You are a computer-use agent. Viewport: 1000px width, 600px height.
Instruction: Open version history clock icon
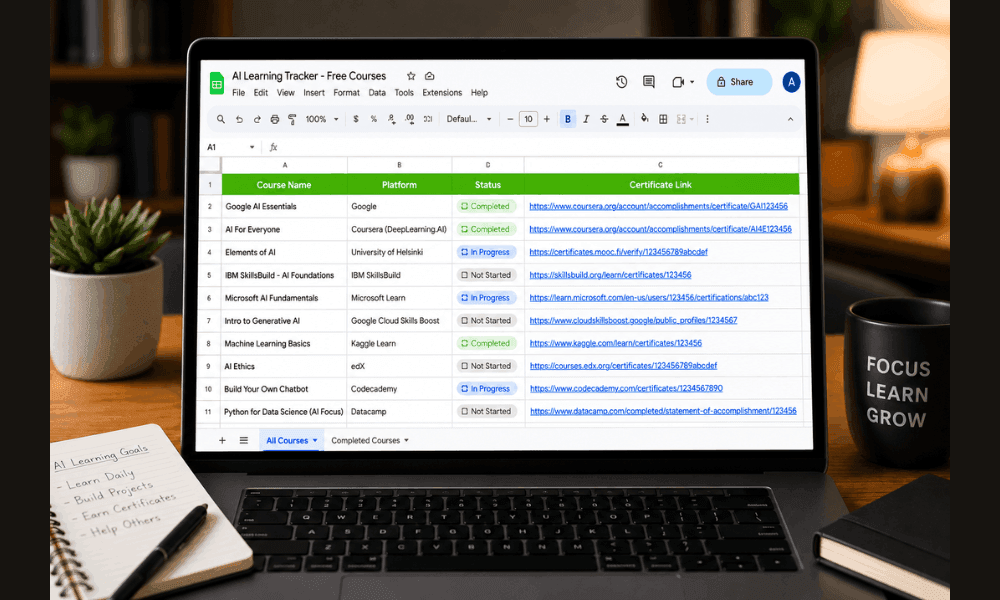pos(621,82)
